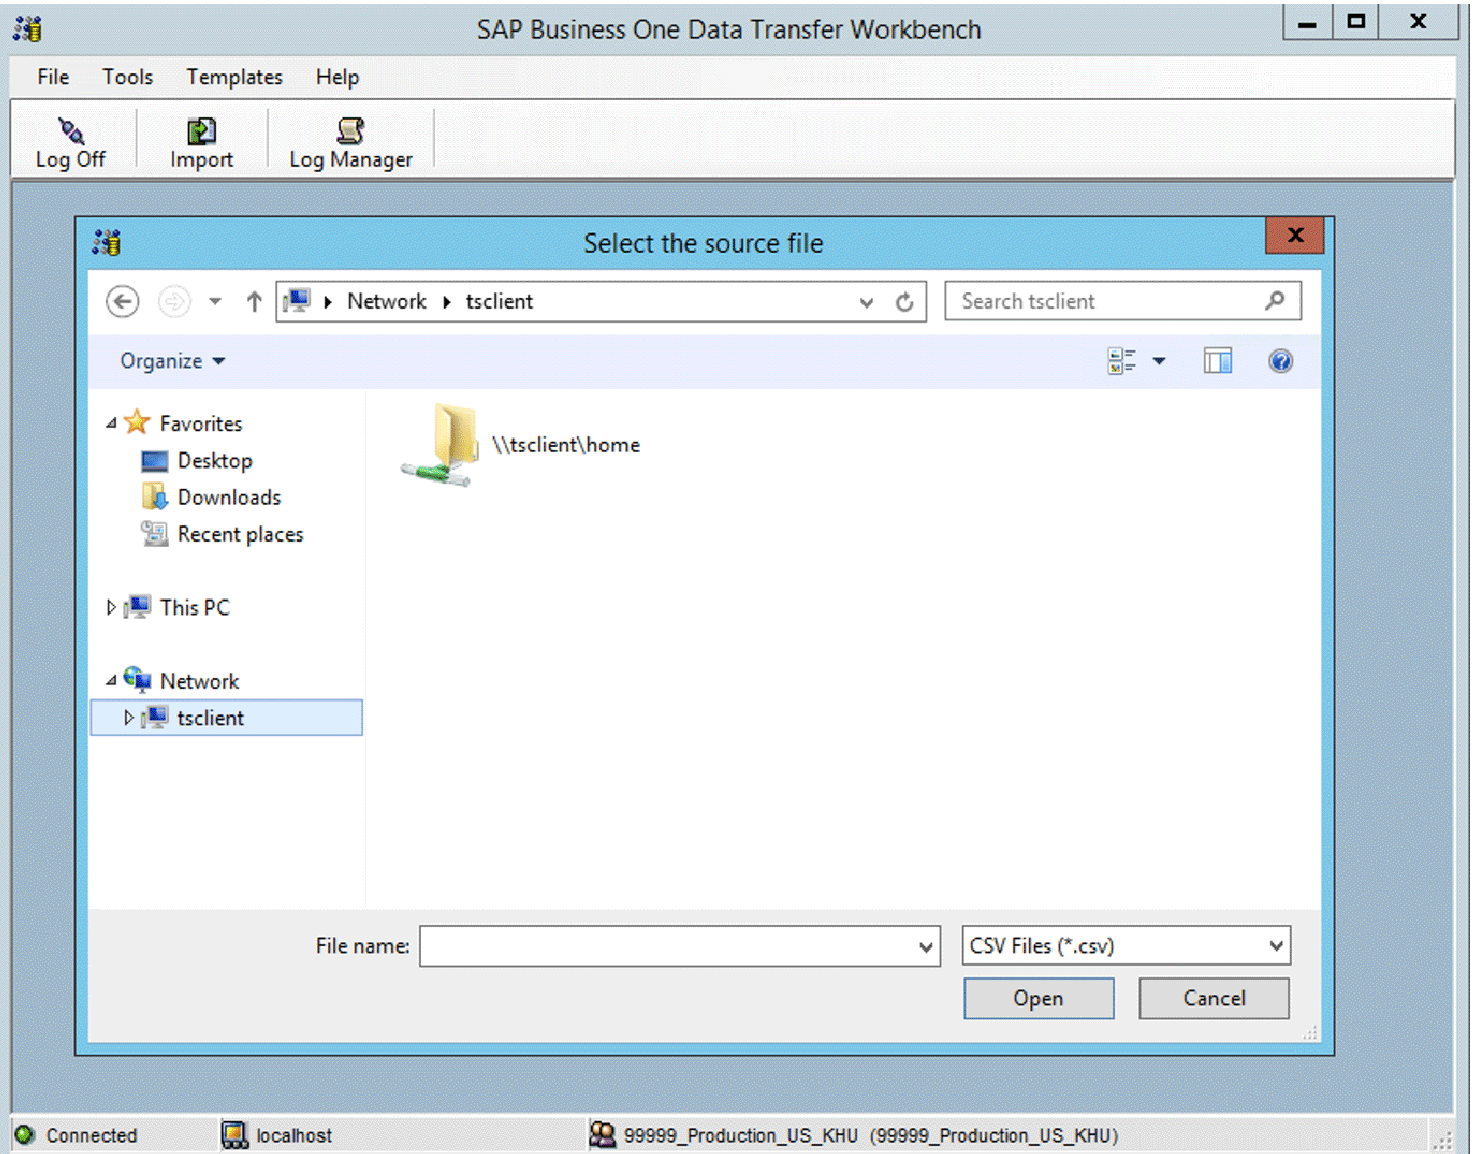Click the search magnifier icon

pyautogui.click(x=1274, y=300)
